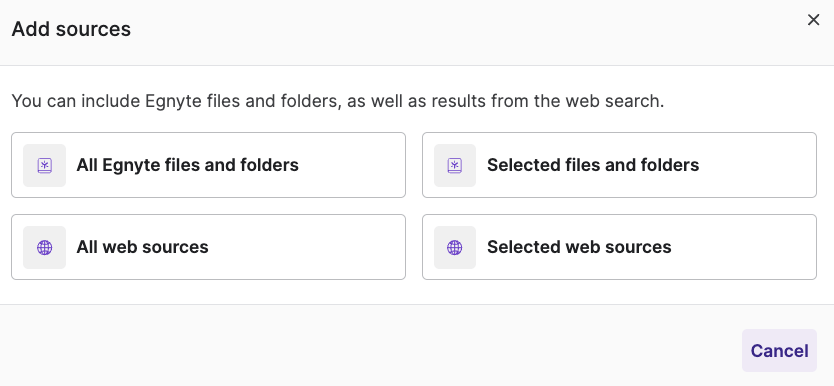Choose All Egnyte files and folders option
The width and height of the screenshot is (834, 386).
[208, 165]
